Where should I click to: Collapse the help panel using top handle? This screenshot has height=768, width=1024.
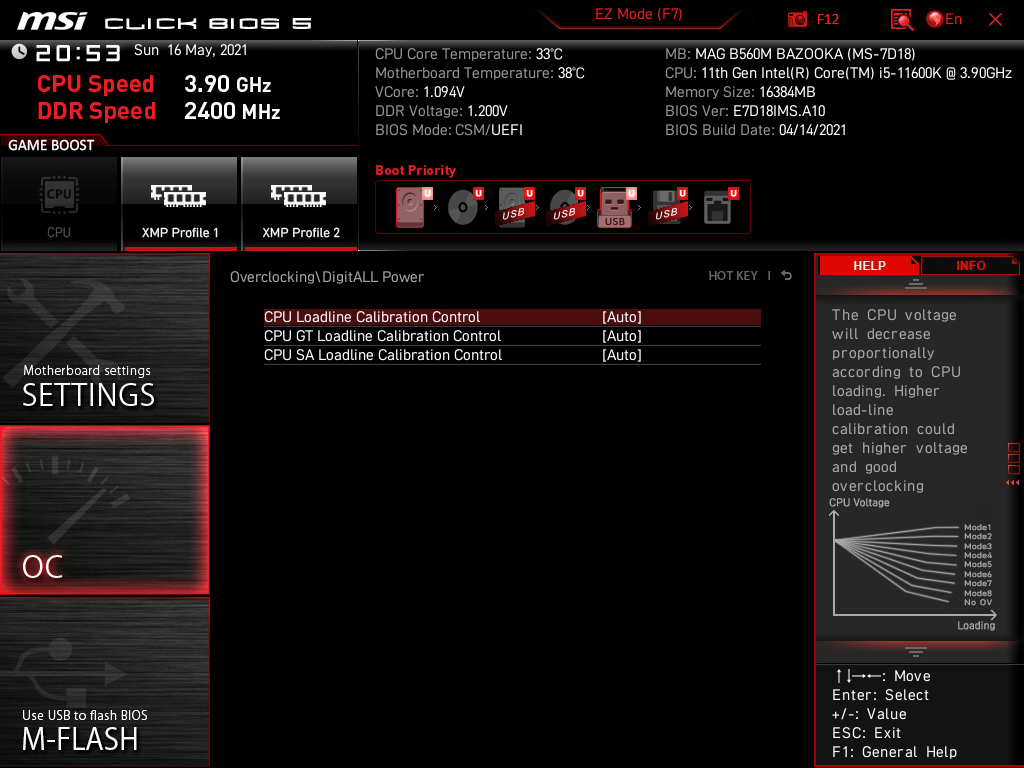point(916,283)
